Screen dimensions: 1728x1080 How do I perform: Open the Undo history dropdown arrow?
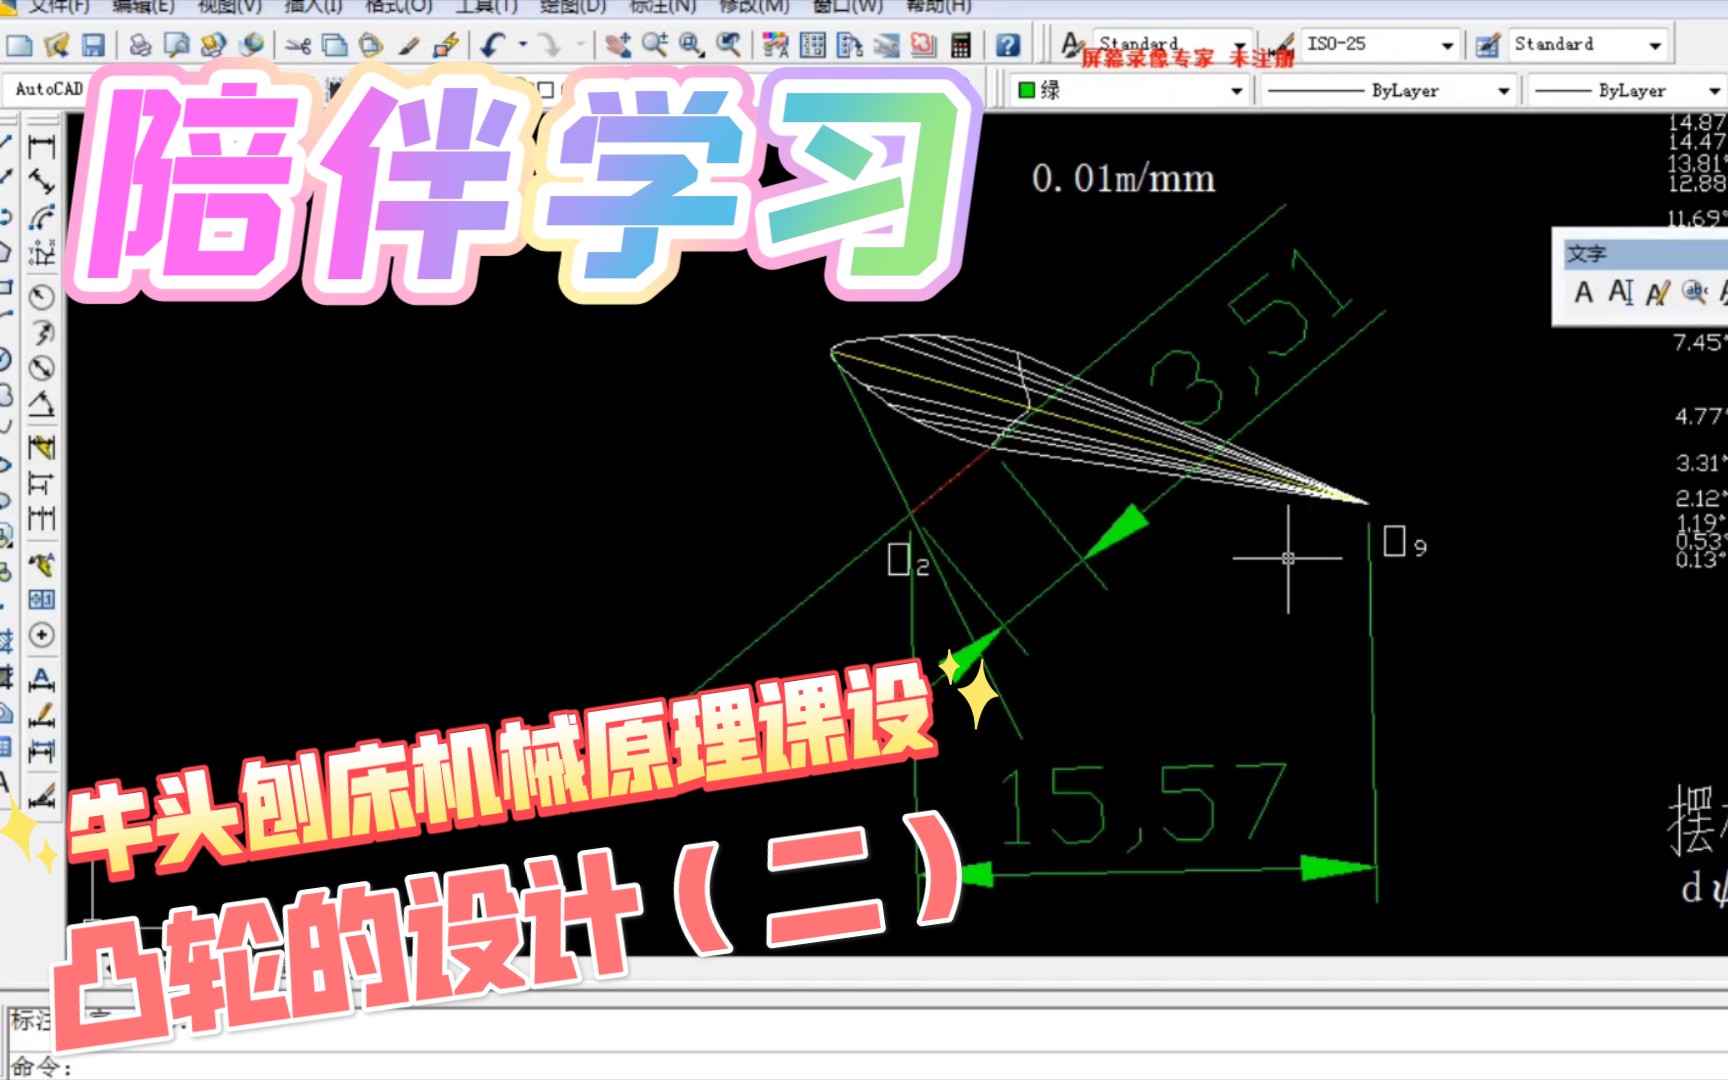tap(522, 45)
